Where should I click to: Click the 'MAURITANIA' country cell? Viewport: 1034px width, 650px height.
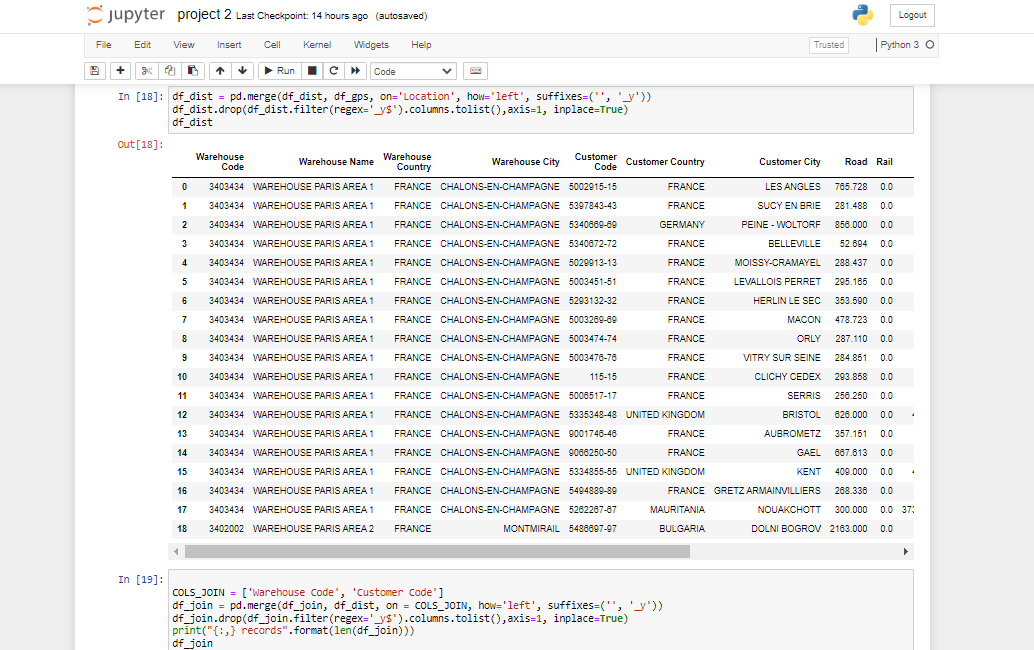[677, 510]
